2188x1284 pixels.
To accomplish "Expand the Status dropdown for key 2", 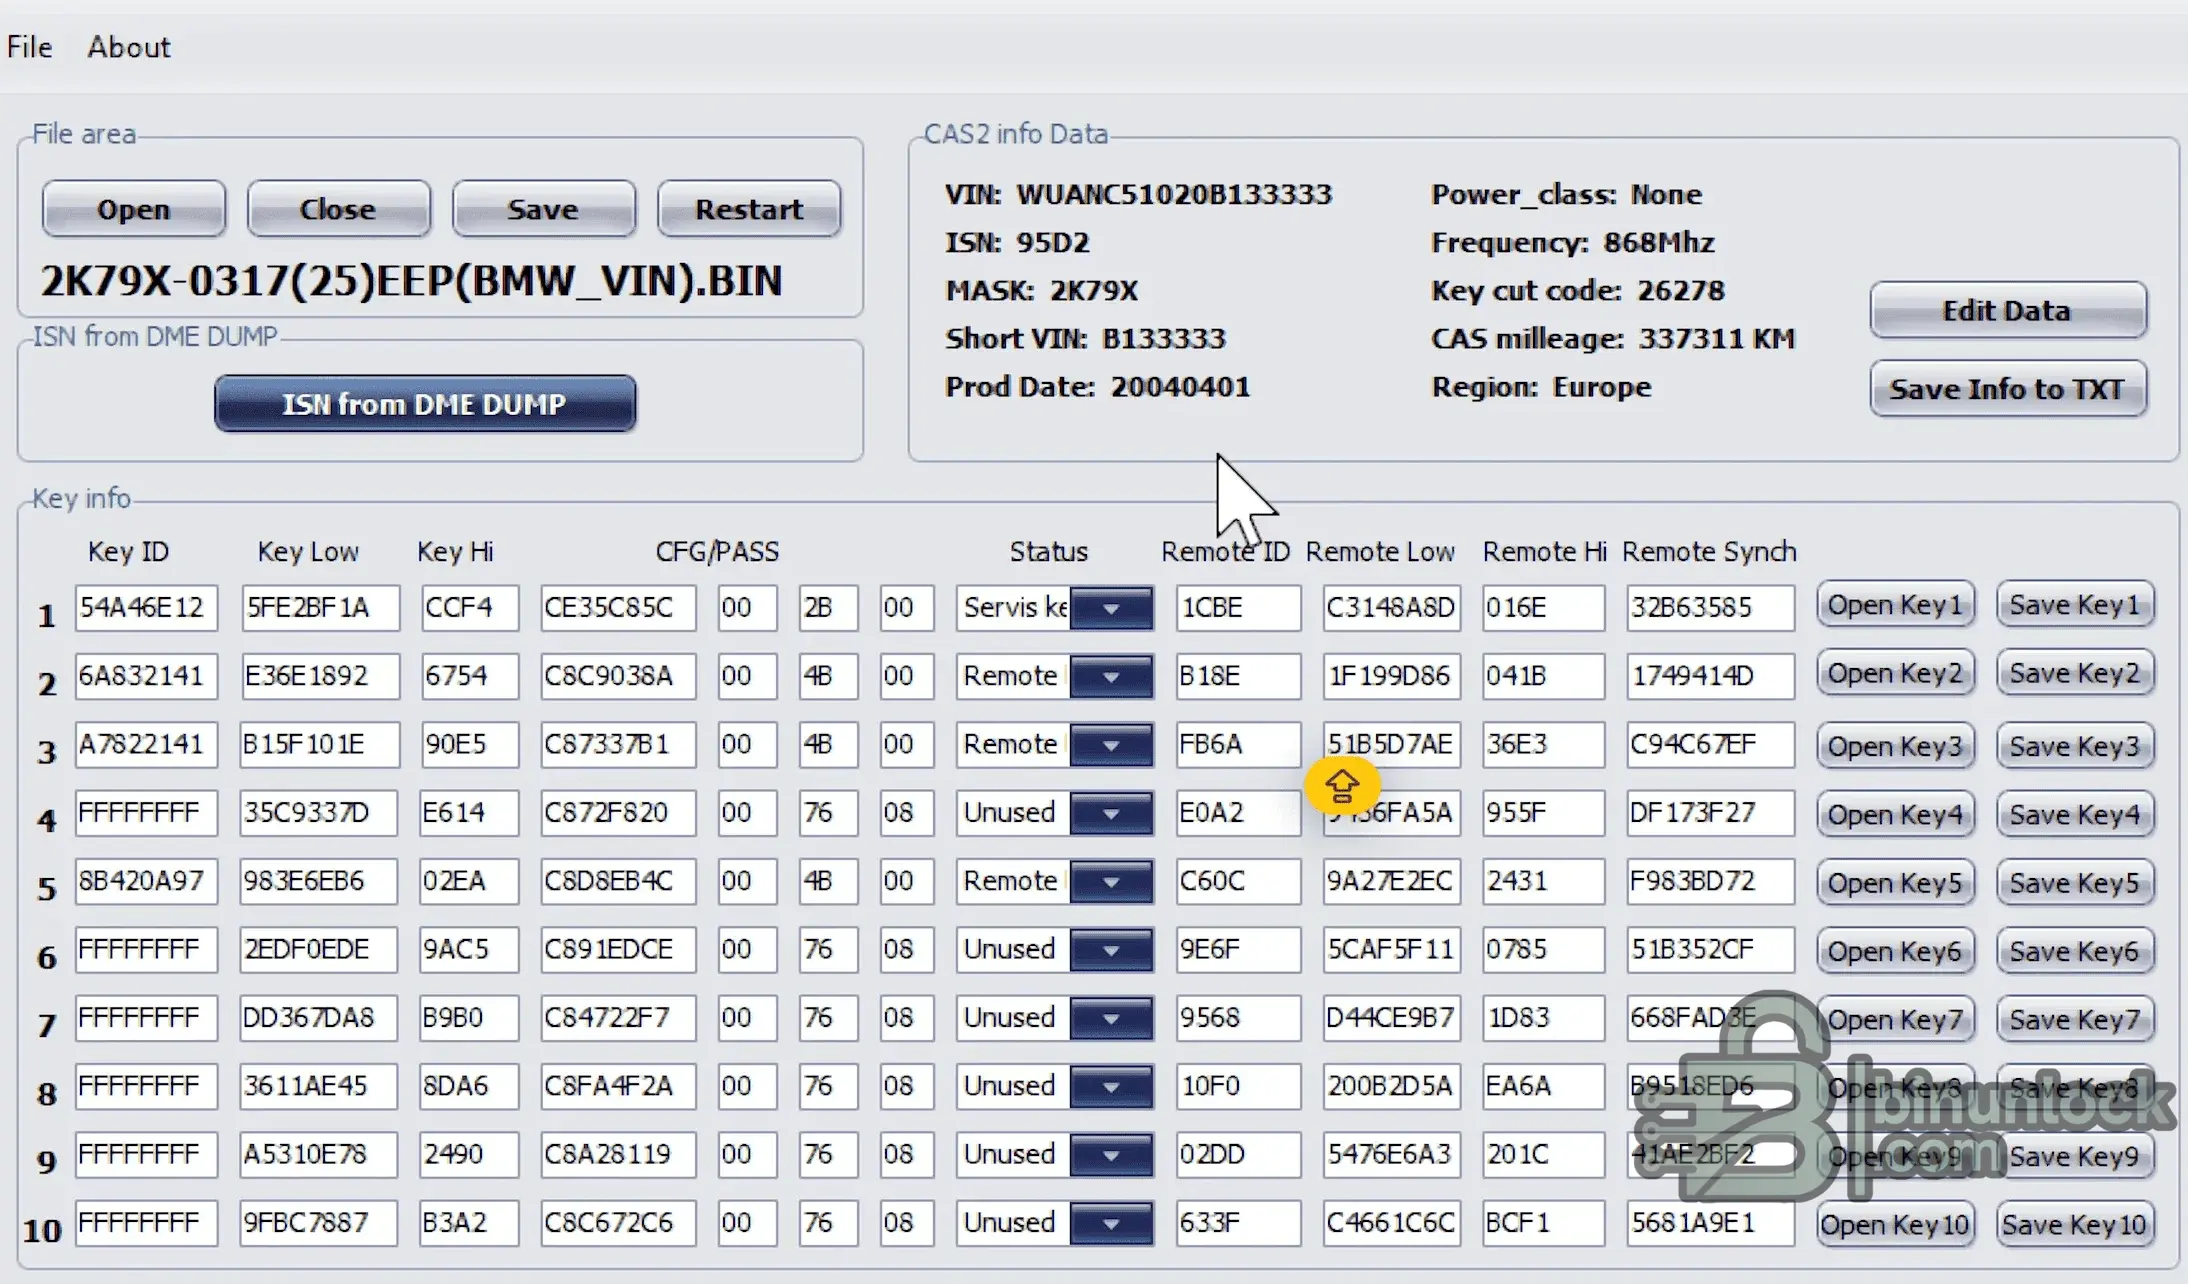I will [x=1111, y=676].
